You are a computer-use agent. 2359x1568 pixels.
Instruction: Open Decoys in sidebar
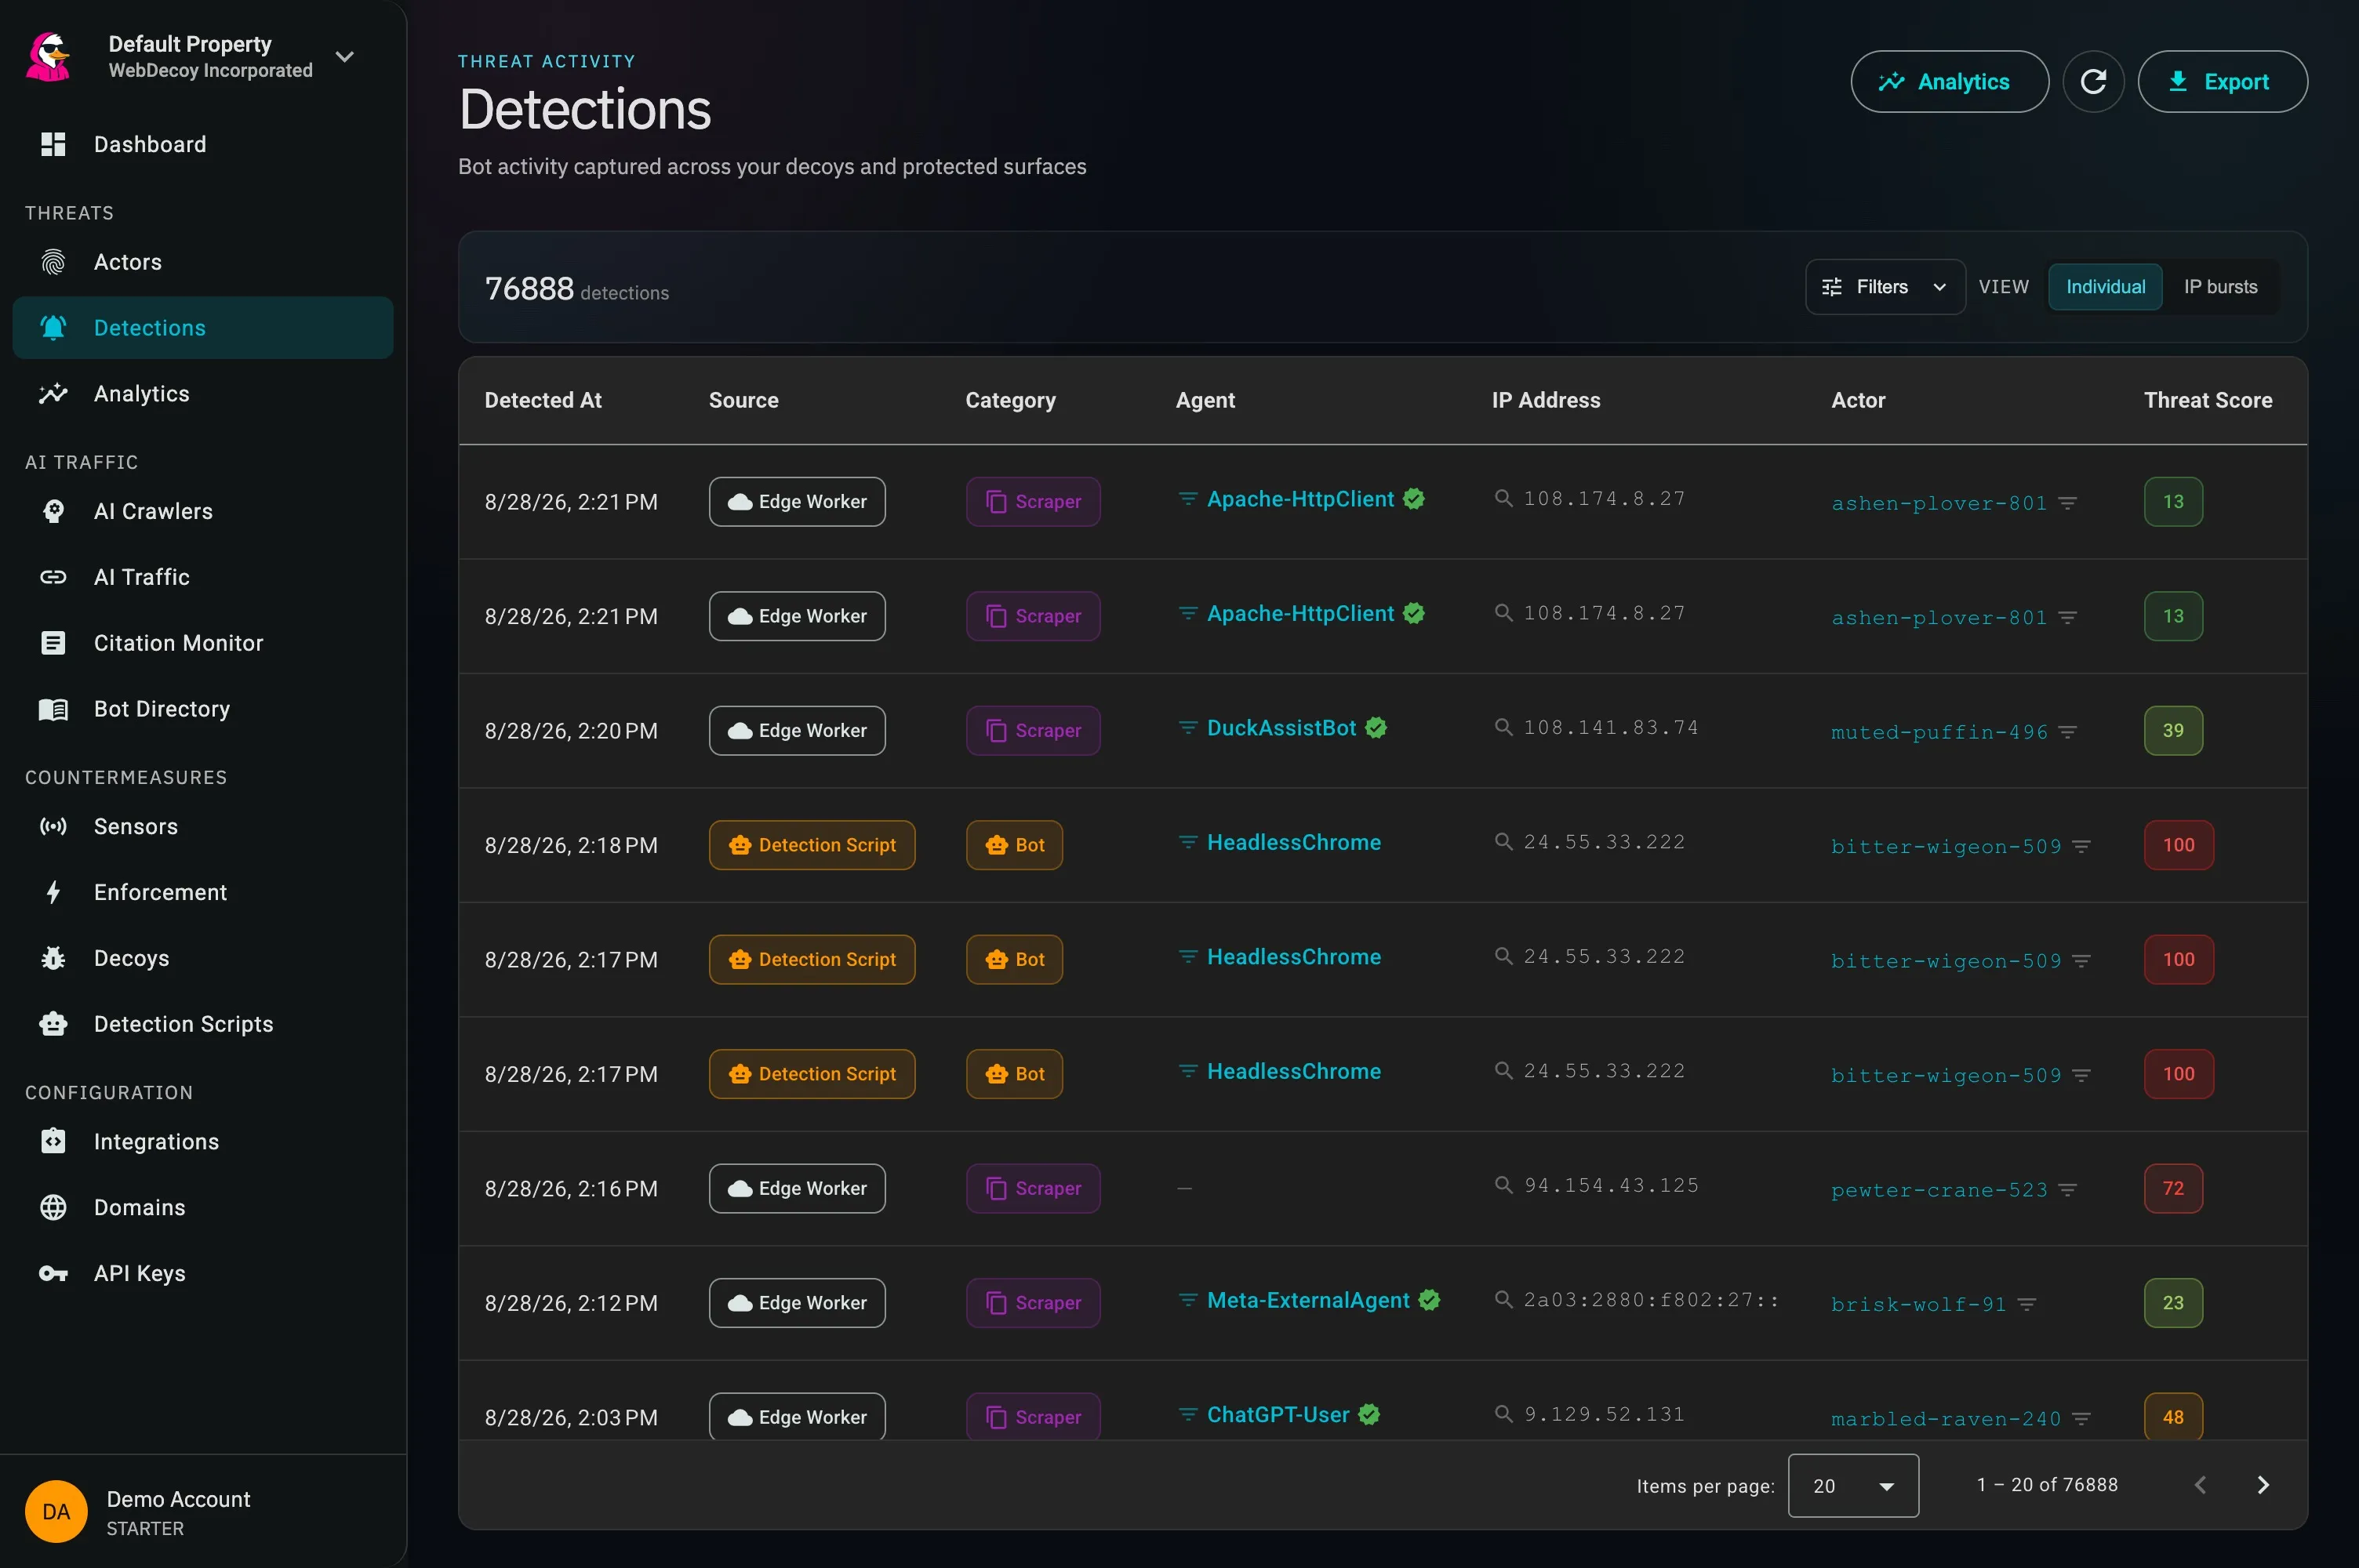point(202,958)
